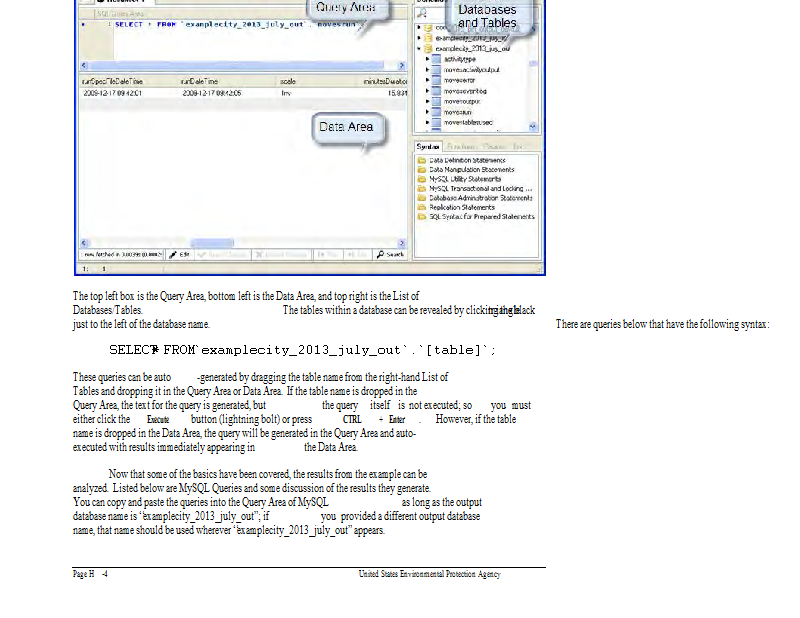Viewport: 800px width, 618px height.
Task: Expand the moveserror table node
Action: pyautogui.click(x=427, y=80)
